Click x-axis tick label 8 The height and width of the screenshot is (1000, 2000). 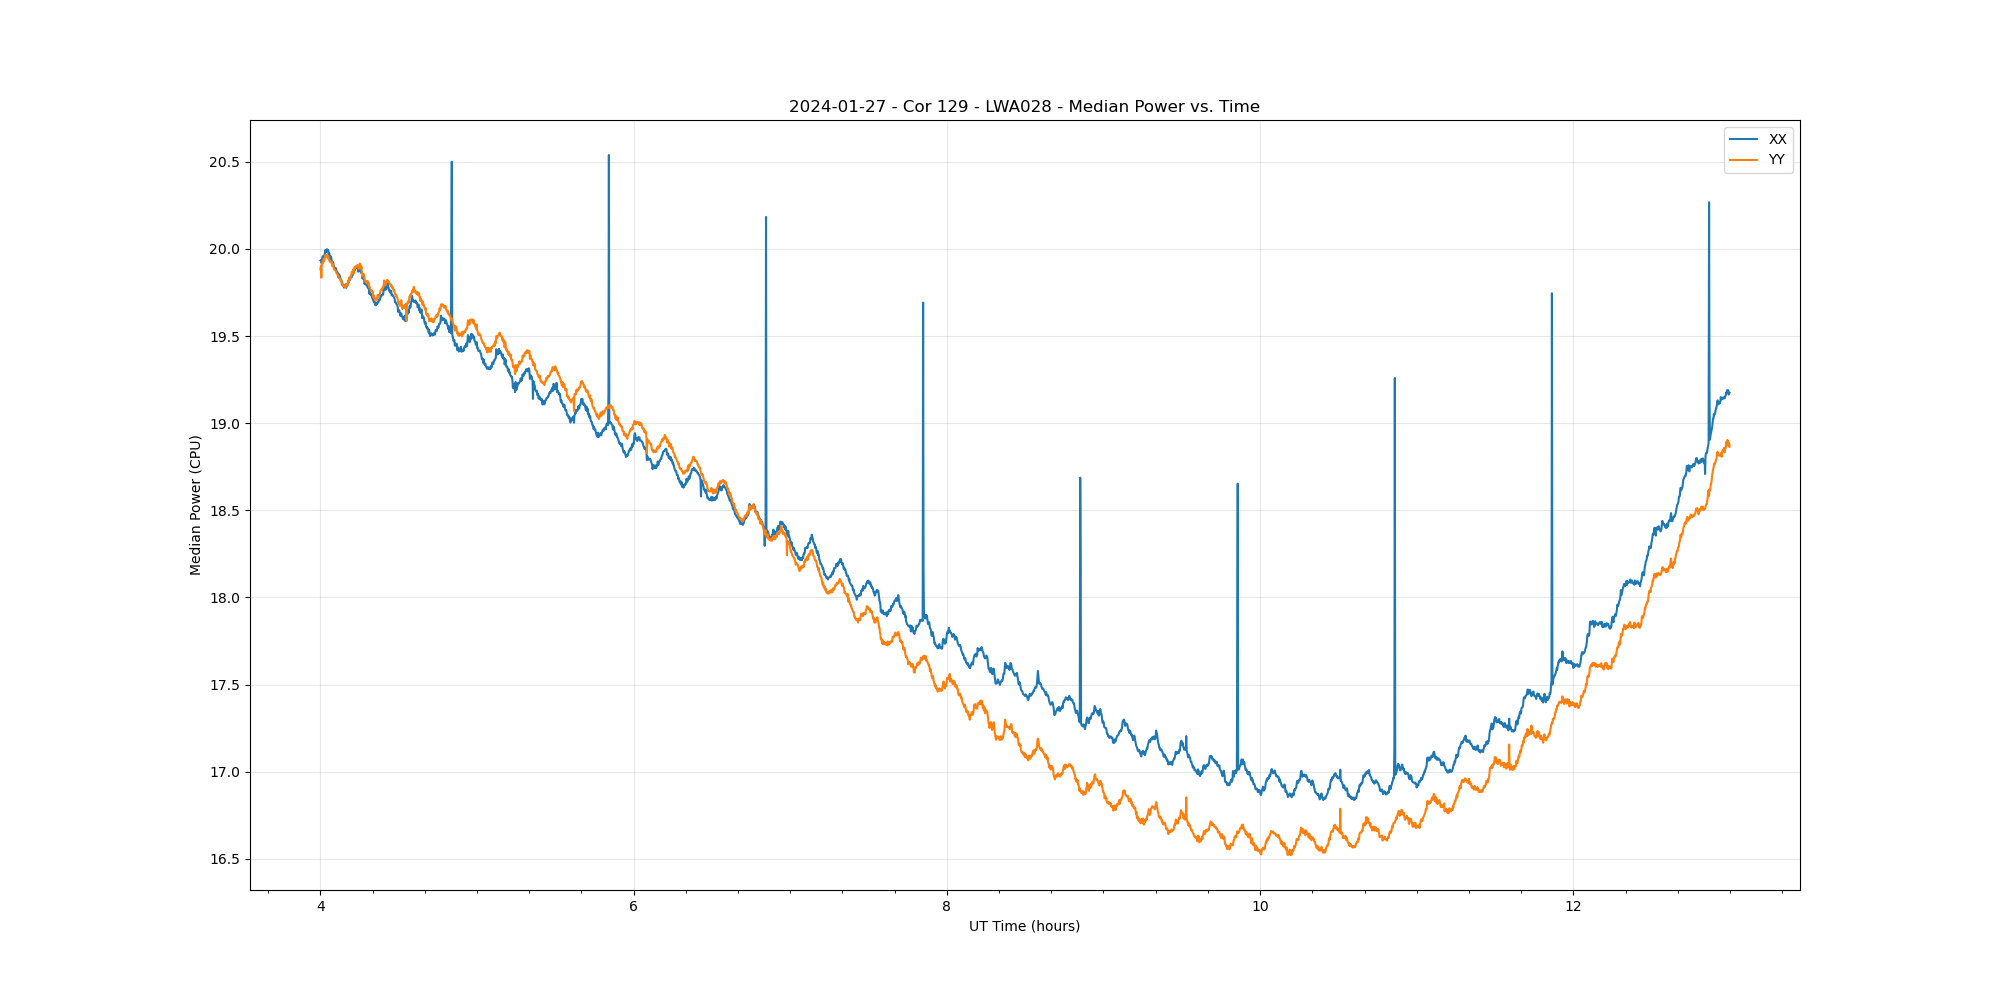coord(946,907)
